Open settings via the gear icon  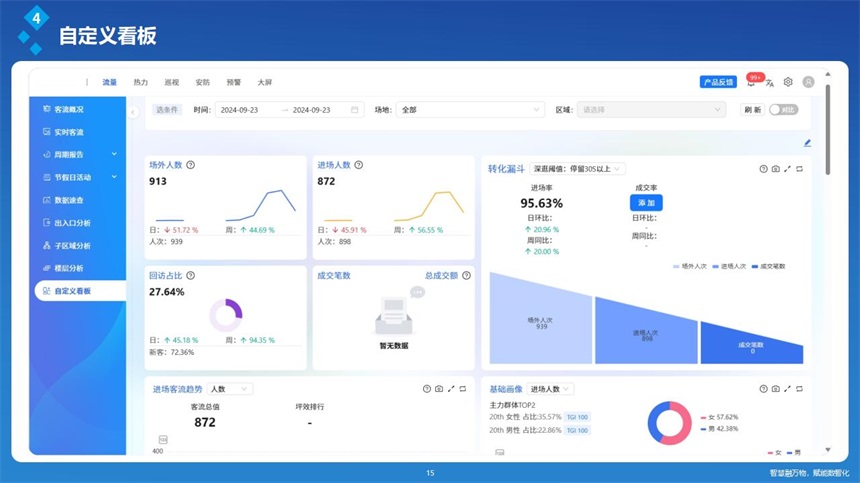click(x=788, y=82)
